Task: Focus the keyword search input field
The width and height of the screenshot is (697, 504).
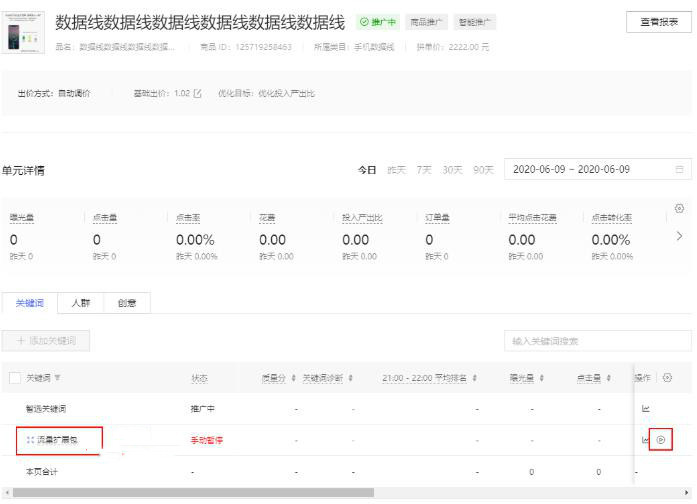Action: [x=597, y=341]
